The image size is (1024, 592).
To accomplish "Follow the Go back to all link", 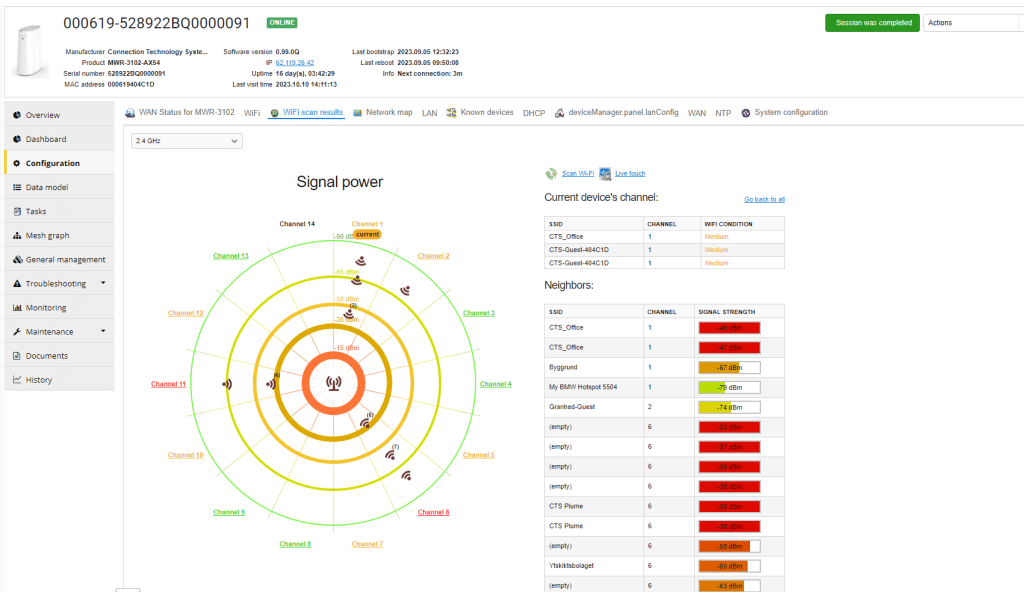I will coord(764,199).
